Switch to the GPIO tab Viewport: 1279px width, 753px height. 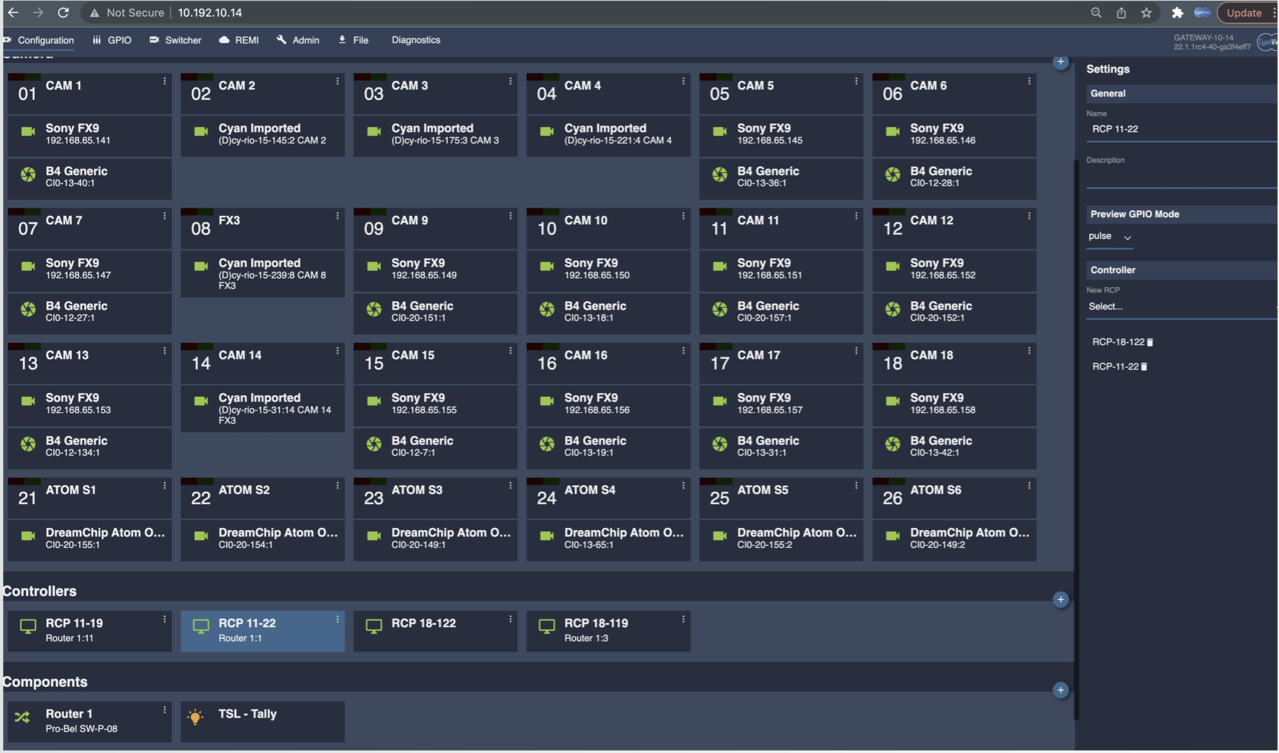(x=112, y=40)
